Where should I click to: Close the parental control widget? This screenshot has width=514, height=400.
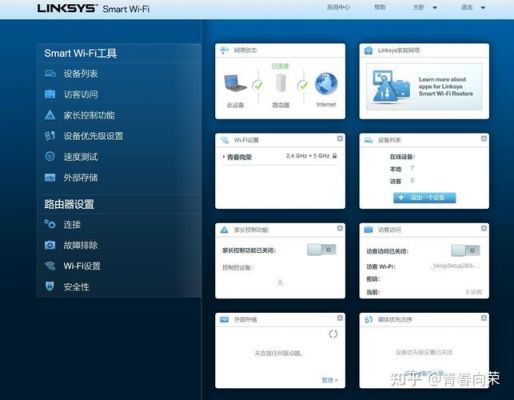(x=340, y=228)
